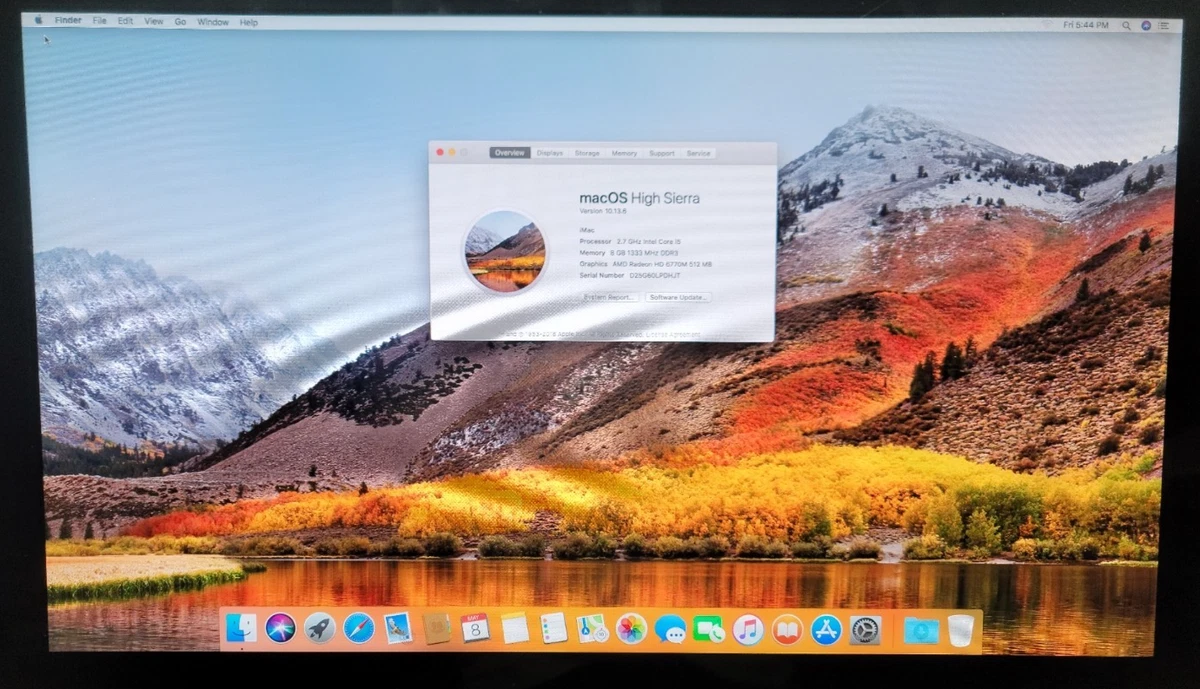Open iBooks orange book icon

pos(787,629)
